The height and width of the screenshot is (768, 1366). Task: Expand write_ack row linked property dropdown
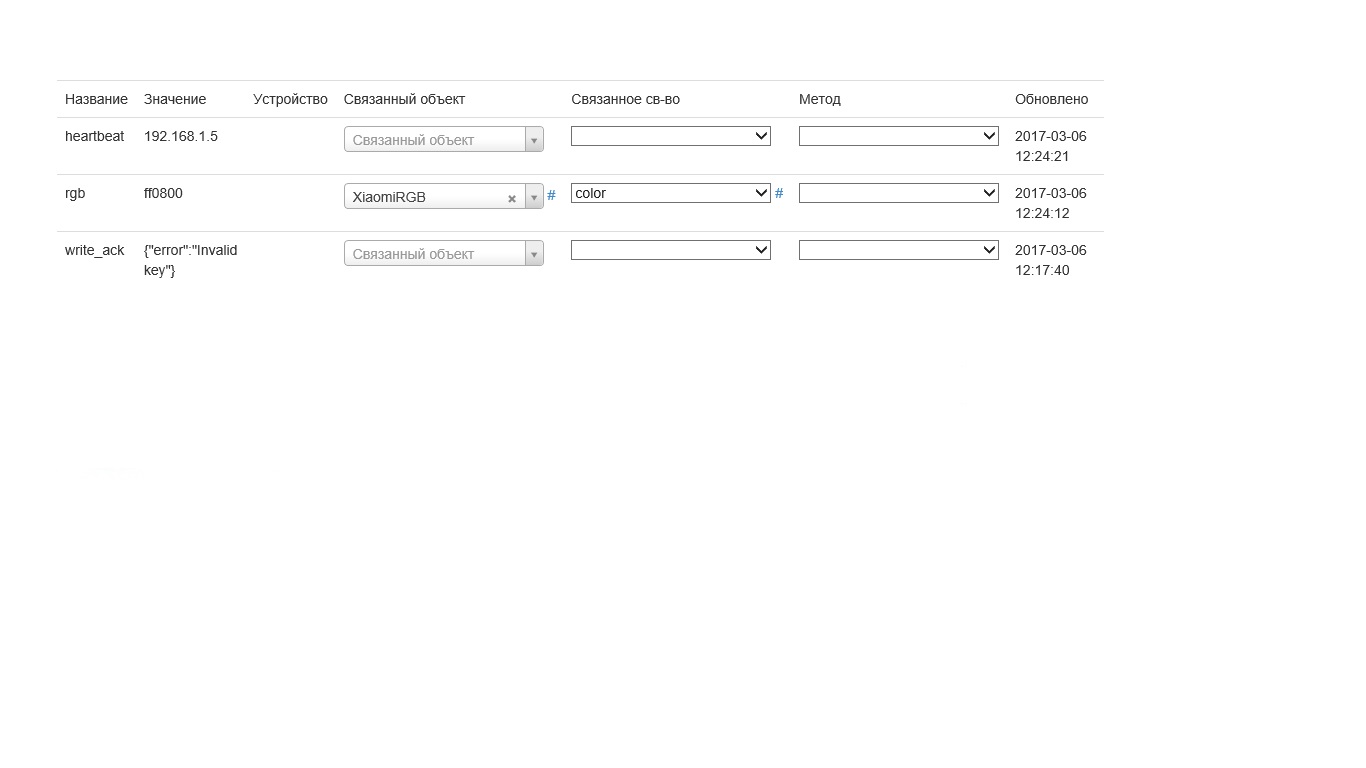click(670, 250)
